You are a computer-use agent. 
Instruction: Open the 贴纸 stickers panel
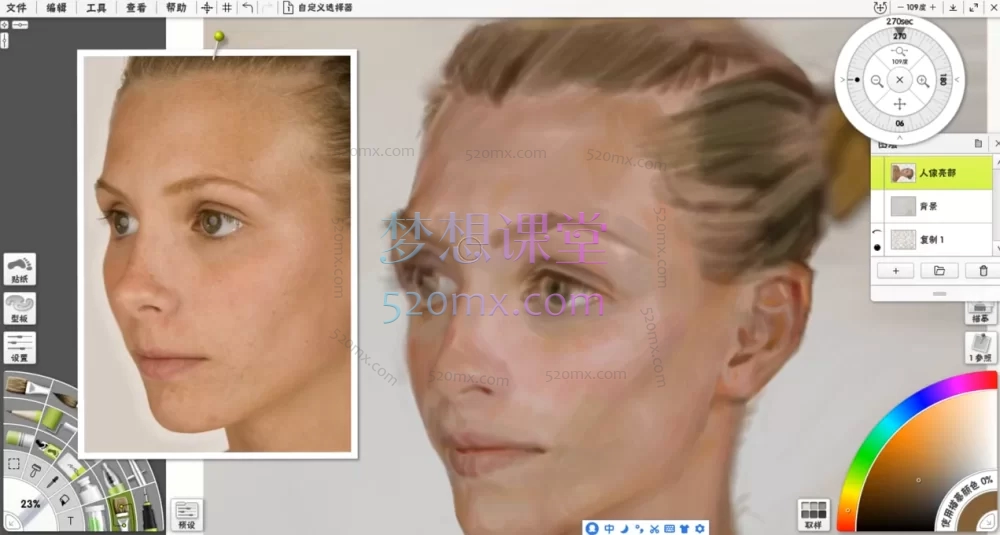coord(20,268)
